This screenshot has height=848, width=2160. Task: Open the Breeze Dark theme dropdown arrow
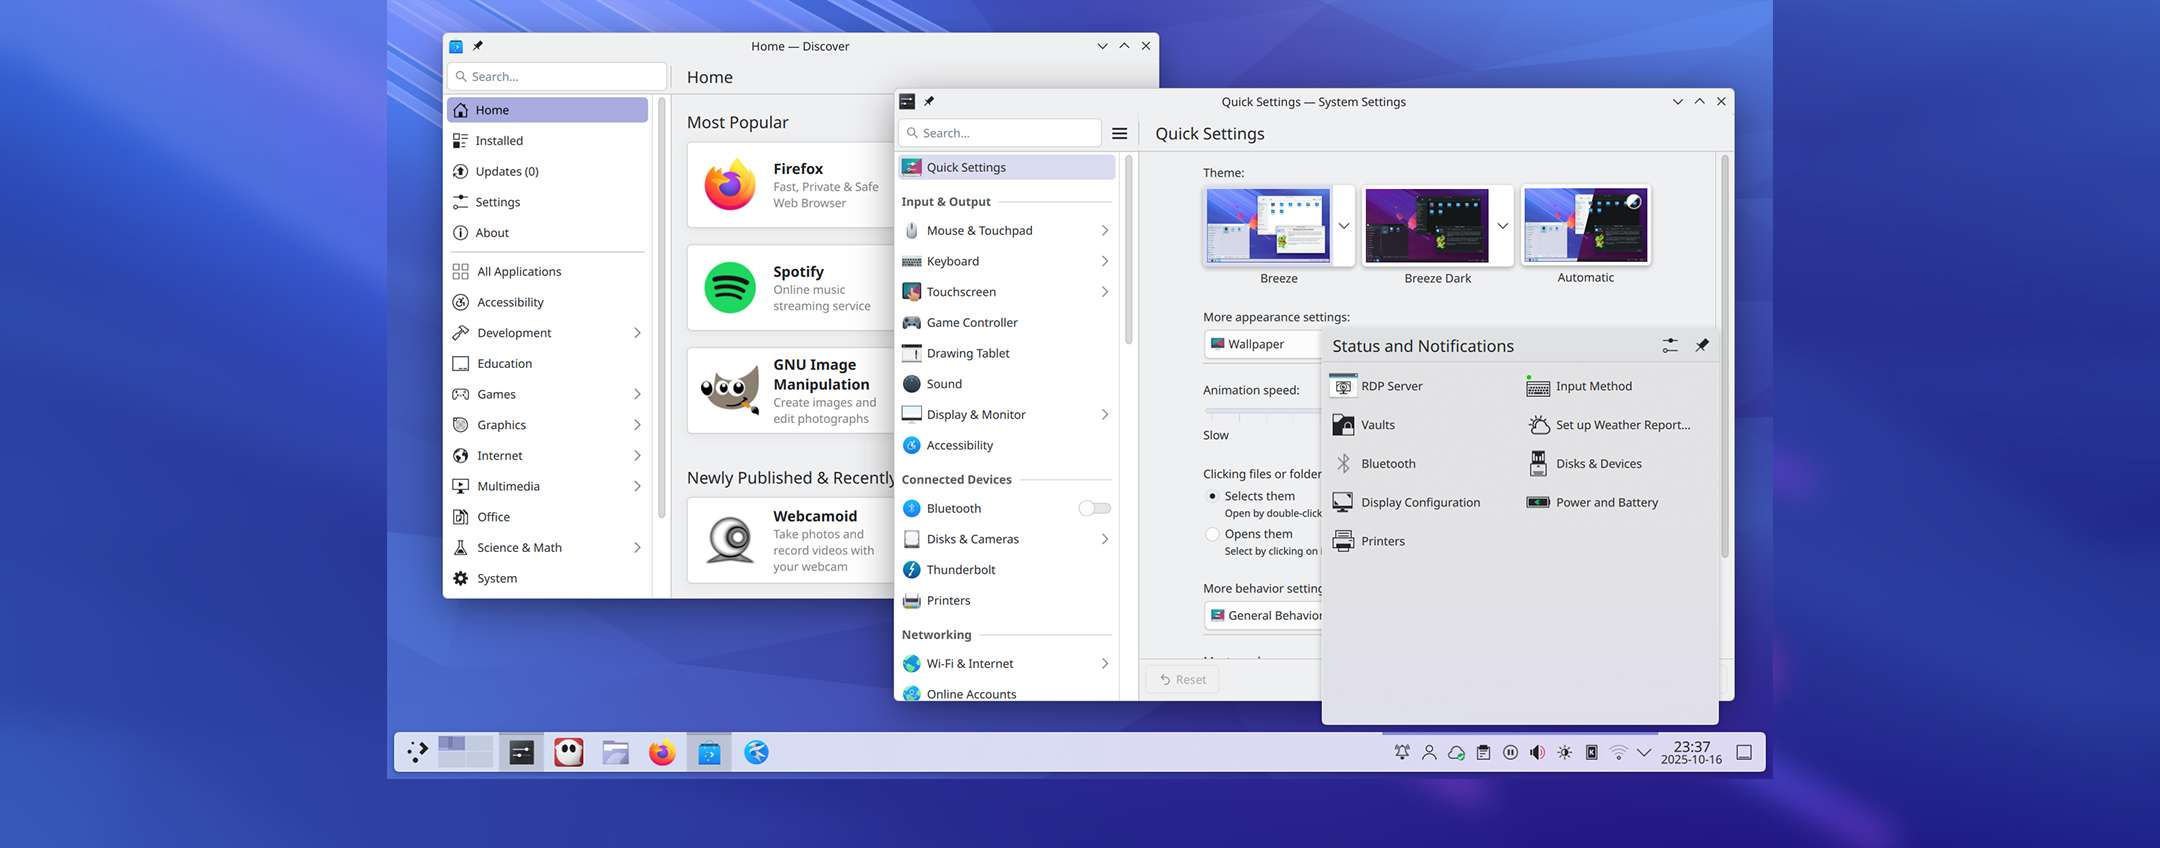pos(1502,226)
